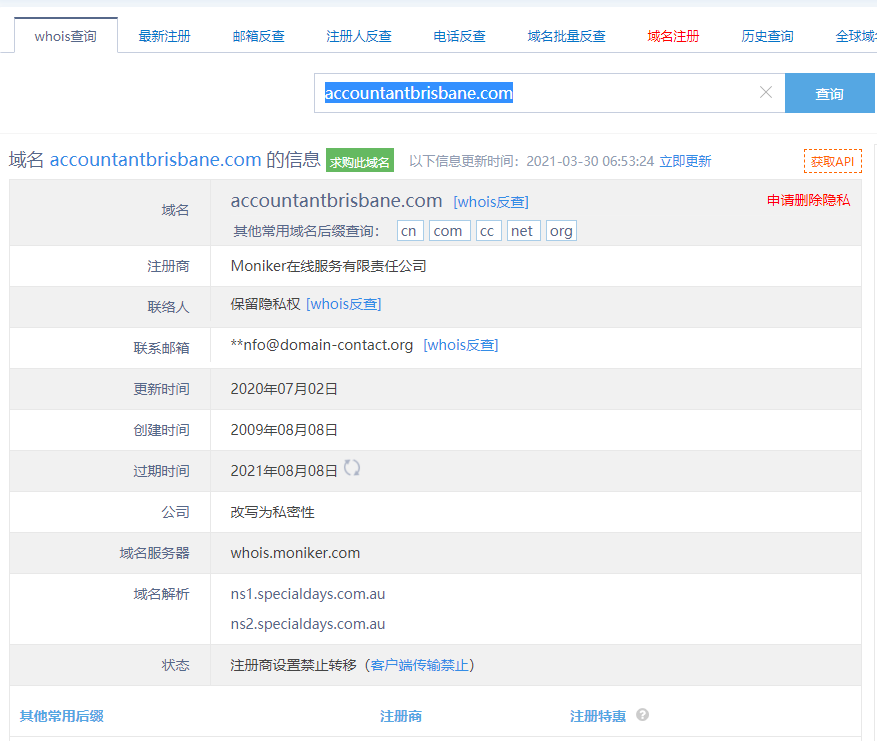This screenshot has height=741, width=877.
Task: Click the 查询 search button
Action: click(829, 94)
